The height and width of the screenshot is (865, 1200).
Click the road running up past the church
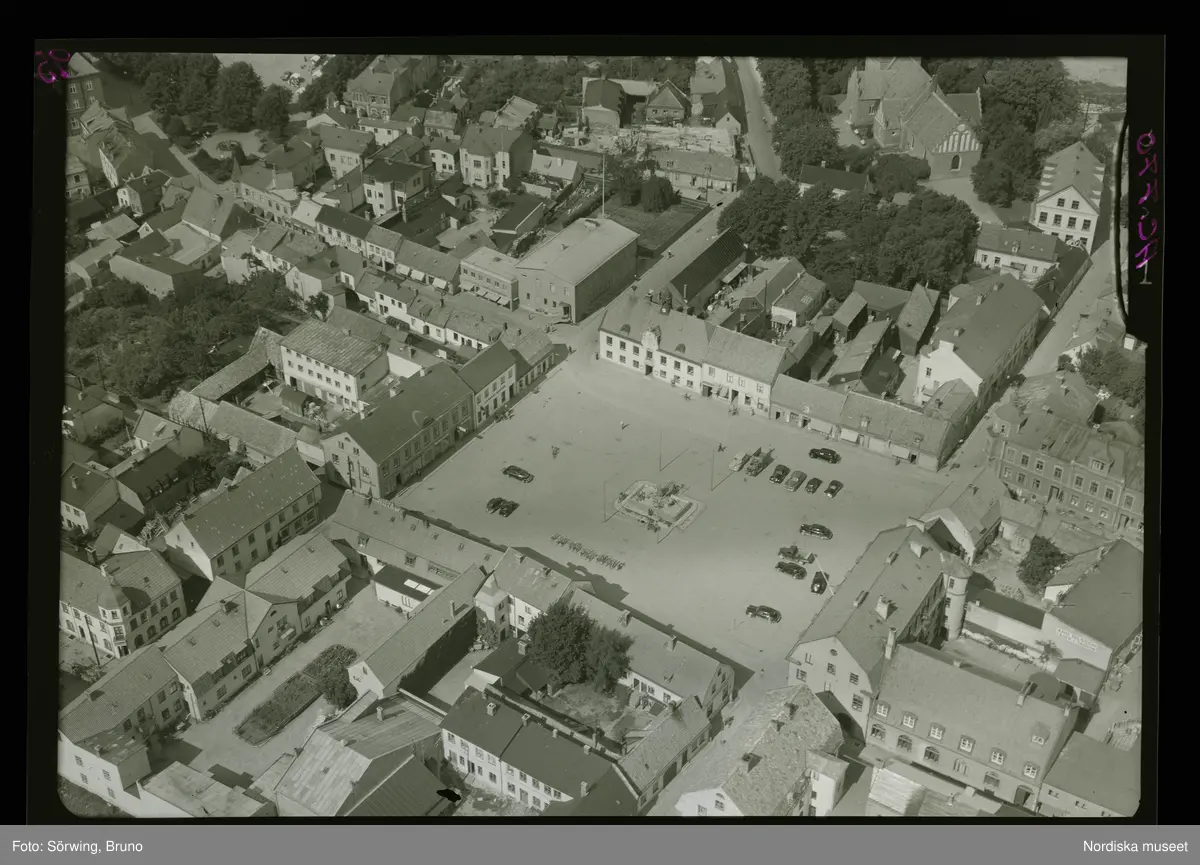pyautogui.click(x=757, y=118)
